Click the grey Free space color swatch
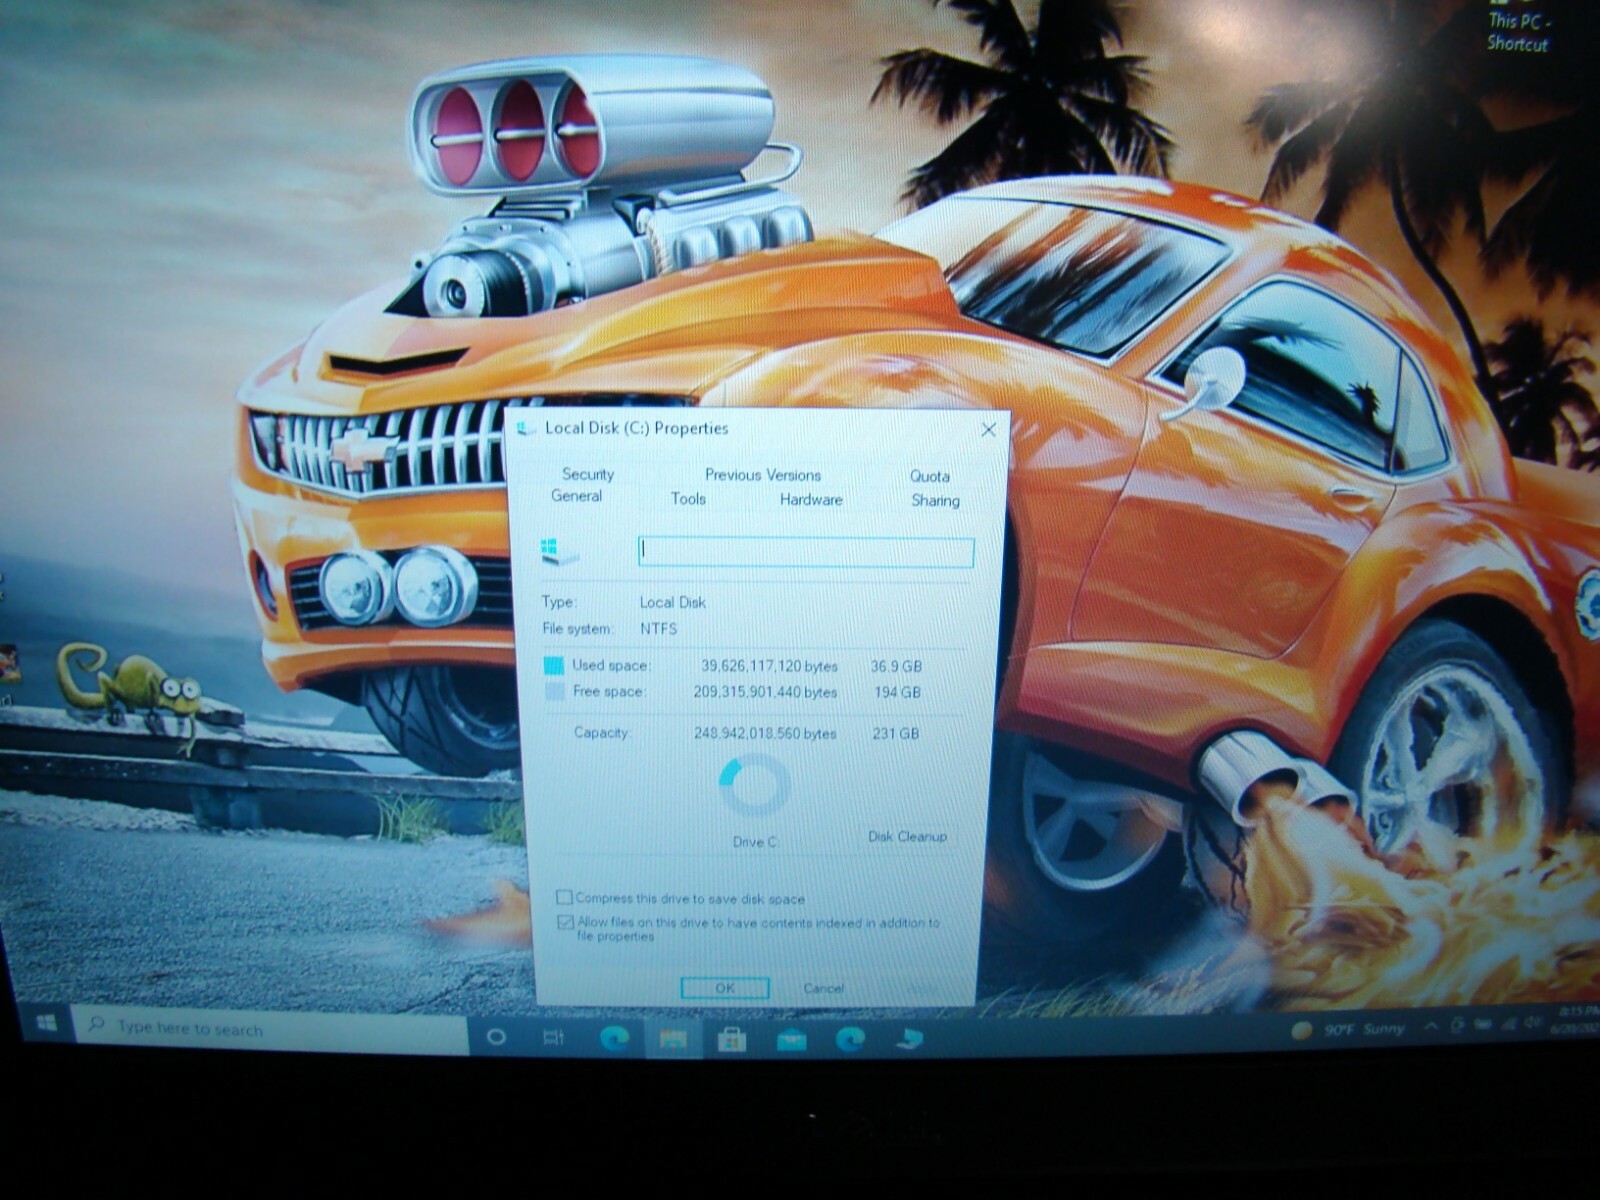 coord(554,692)
